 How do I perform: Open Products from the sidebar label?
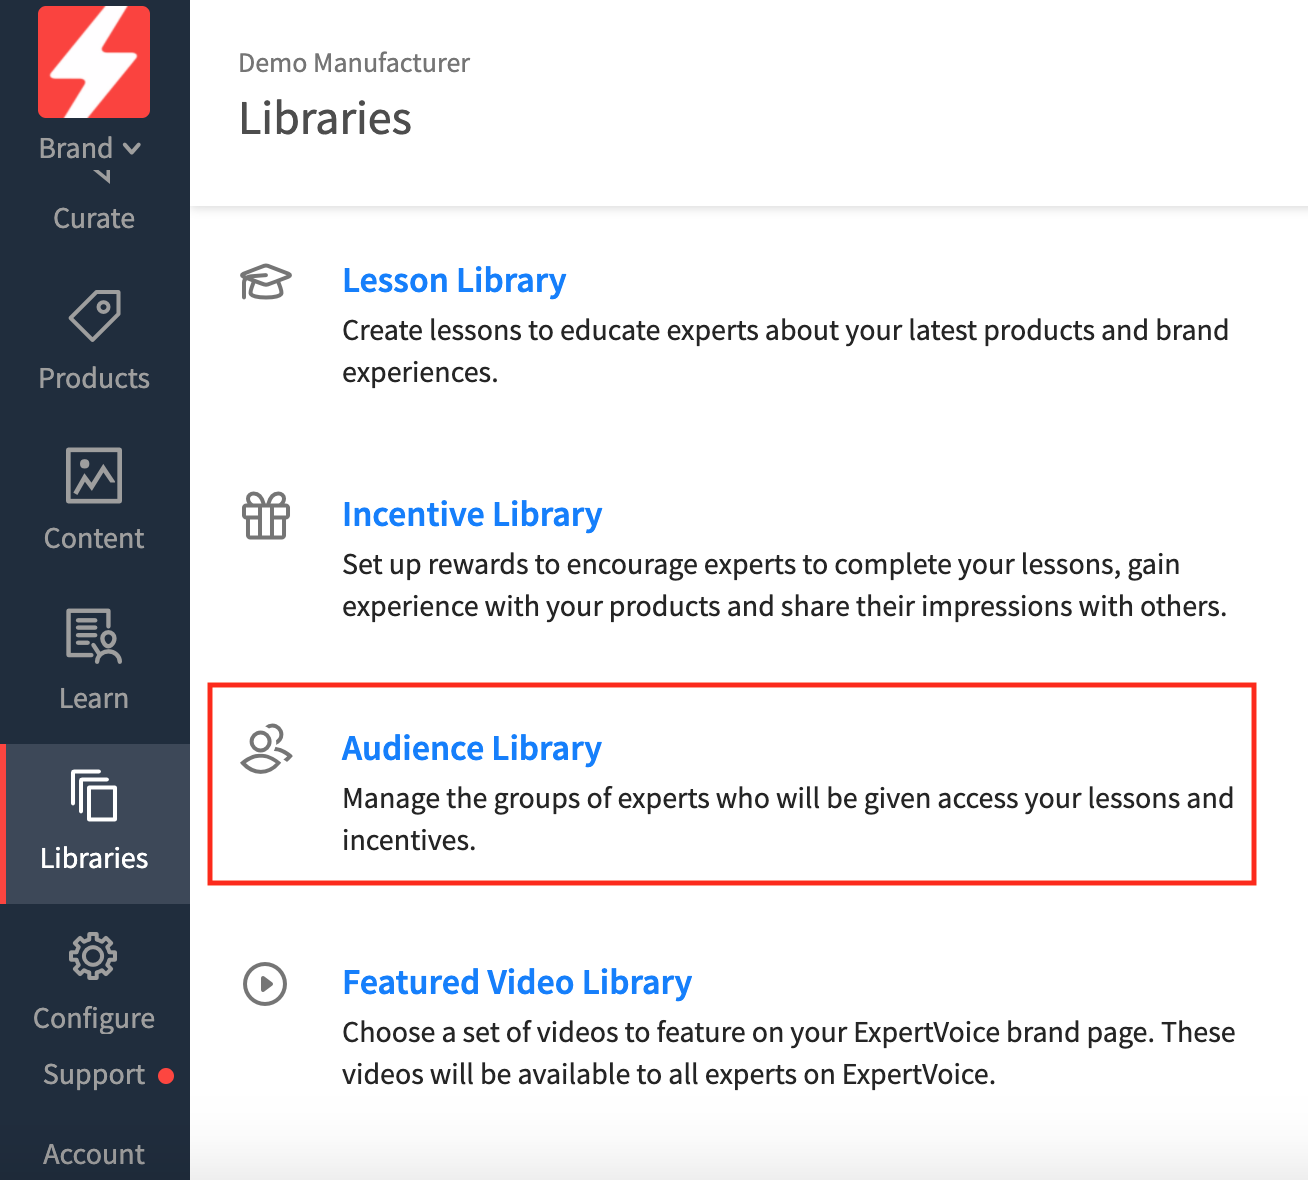coord(94,378)
